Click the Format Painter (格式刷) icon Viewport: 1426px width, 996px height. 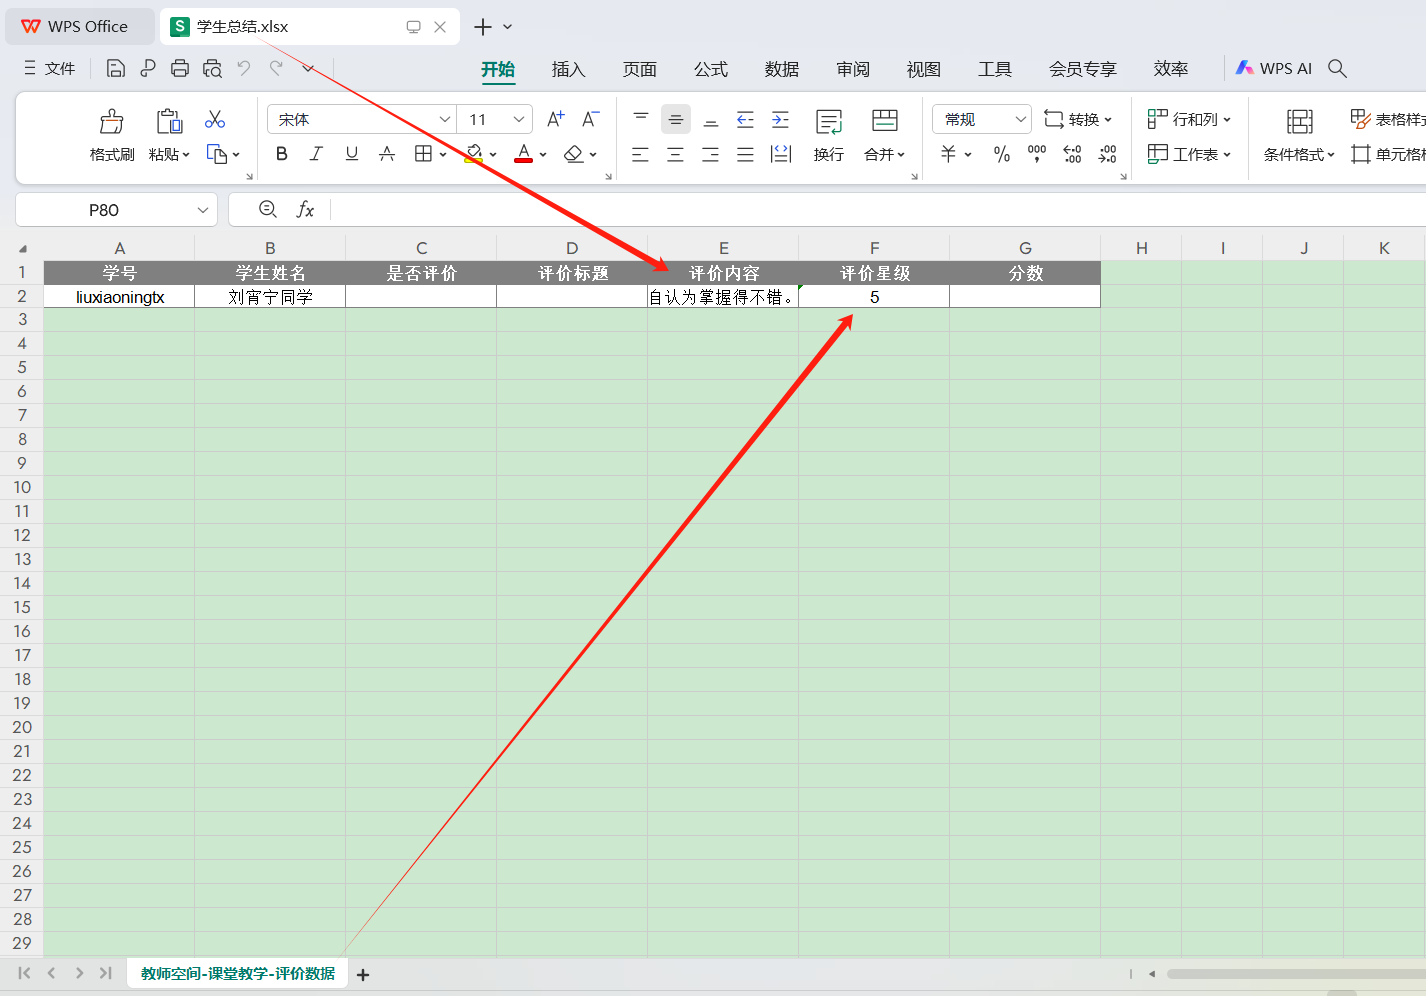pyautogui.click(x=111, y=122)
